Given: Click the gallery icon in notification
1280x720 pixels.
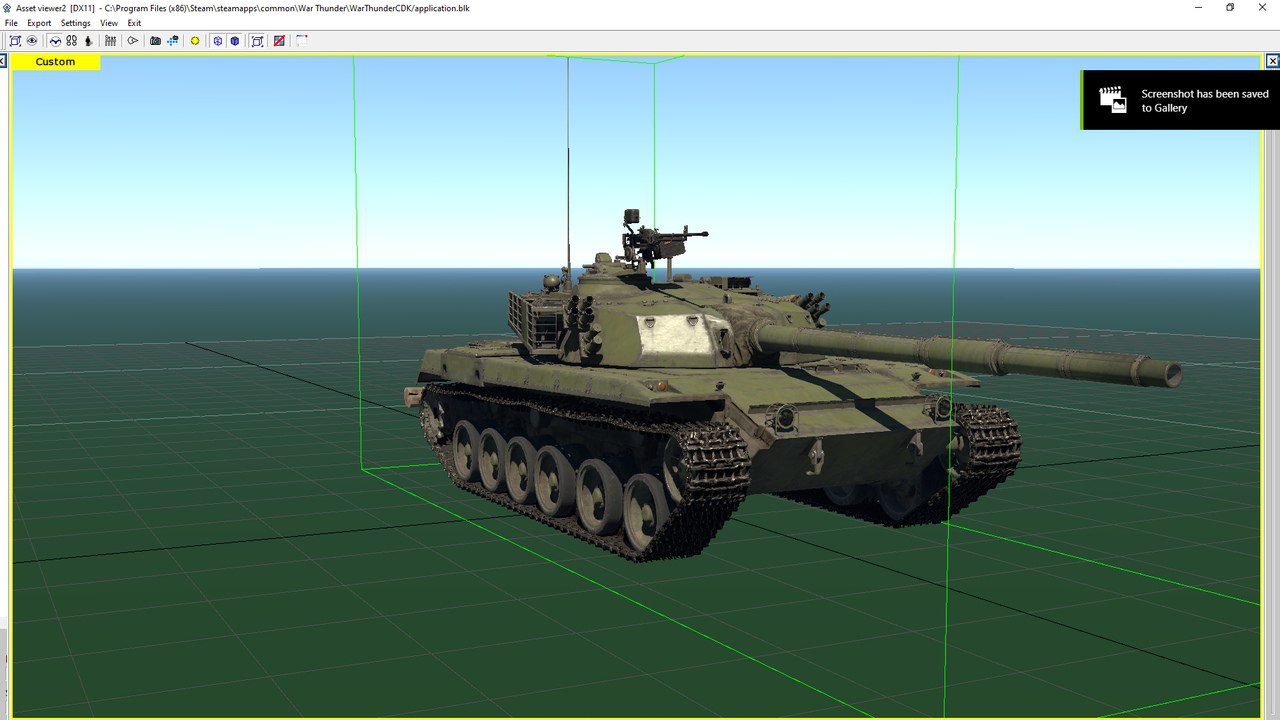Looking at the screenshot, I should click(1112, 99).
